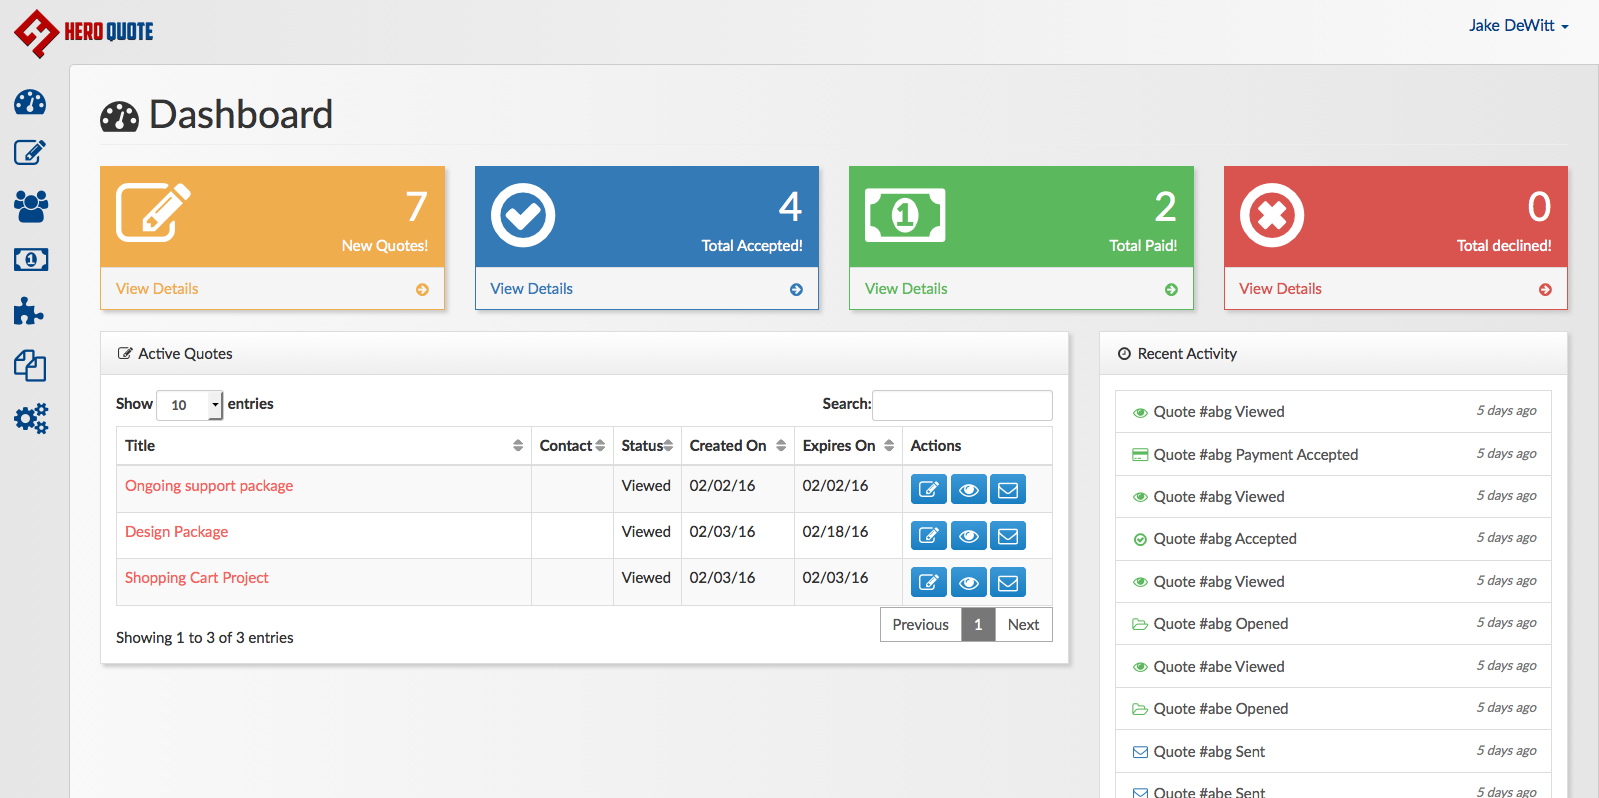1599x798 pixels.
Task: Click the Quote #abg Payment Accepted activity
Action: pyautogui.click(x=1333, y=454)
